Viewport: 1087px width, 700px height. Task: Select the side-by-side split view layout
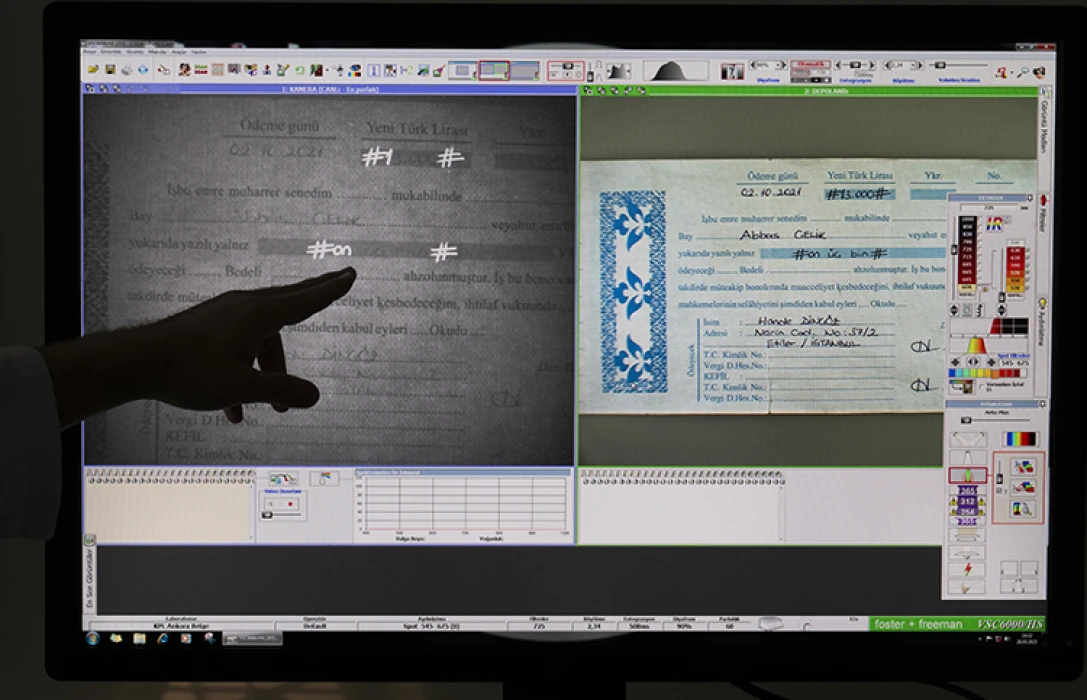point(494,70)
